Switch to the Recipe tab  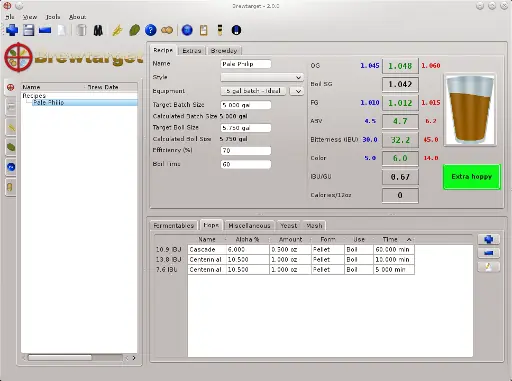tap(163, 50)
